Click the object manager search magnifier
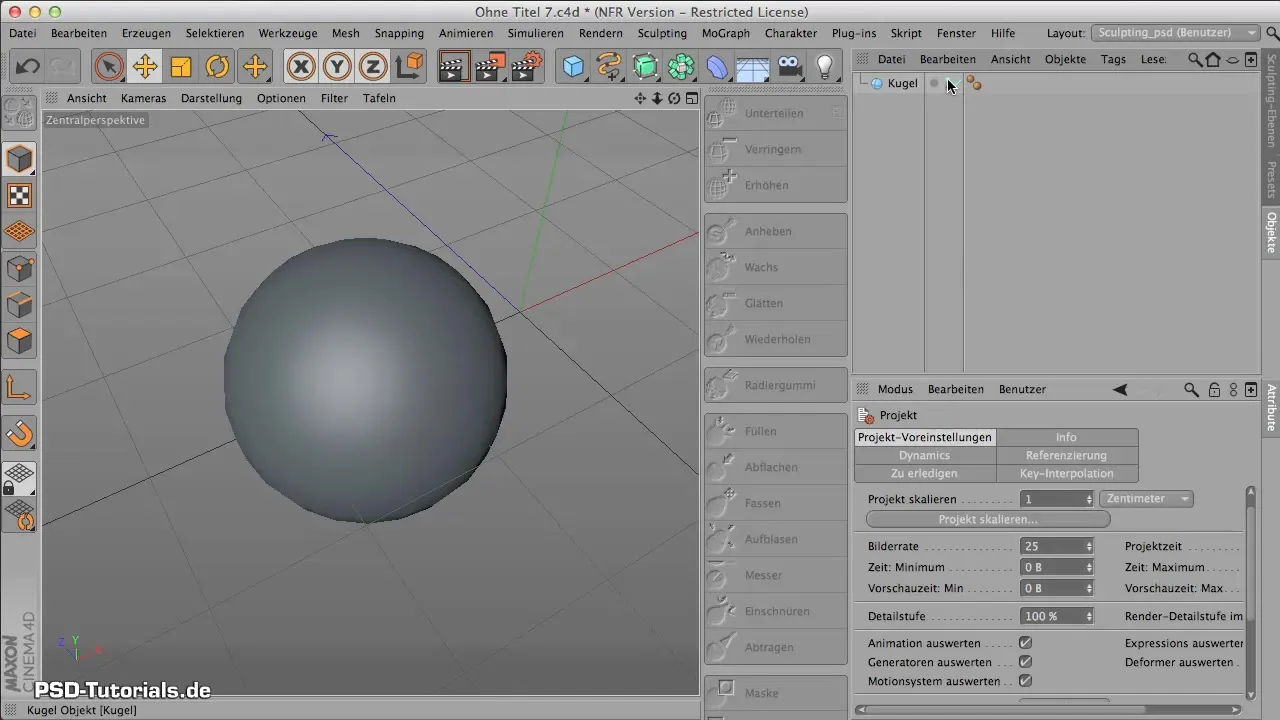1280x720 pixels. [1195, 59]
